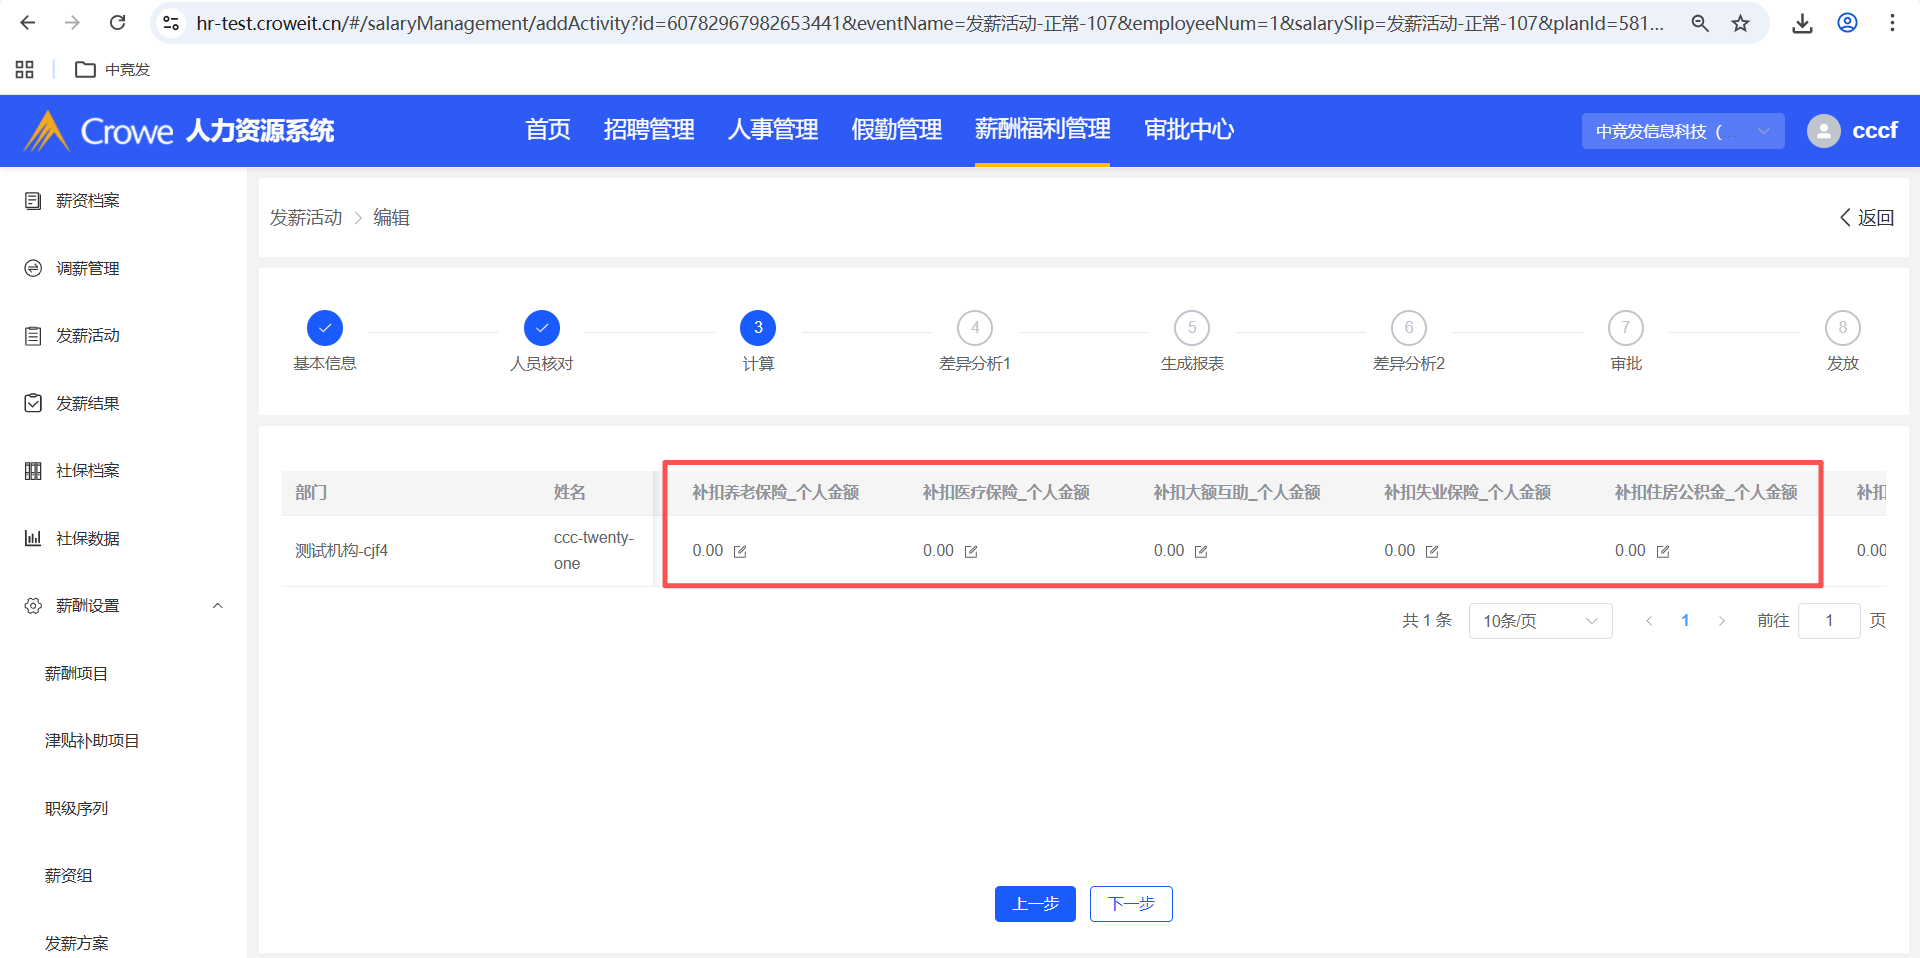Bookmark this page with star icon

[1741, 23]
